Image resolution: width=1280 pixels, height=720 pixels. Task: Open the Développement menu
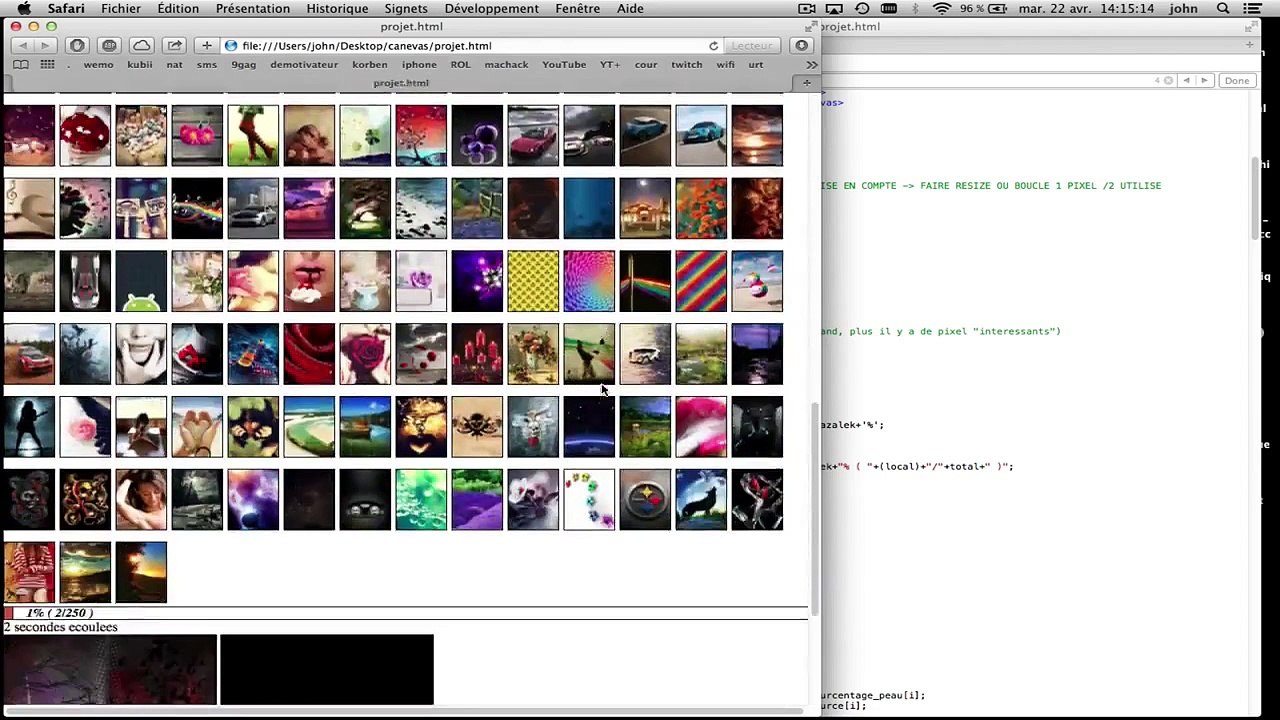tap(492, 9)
